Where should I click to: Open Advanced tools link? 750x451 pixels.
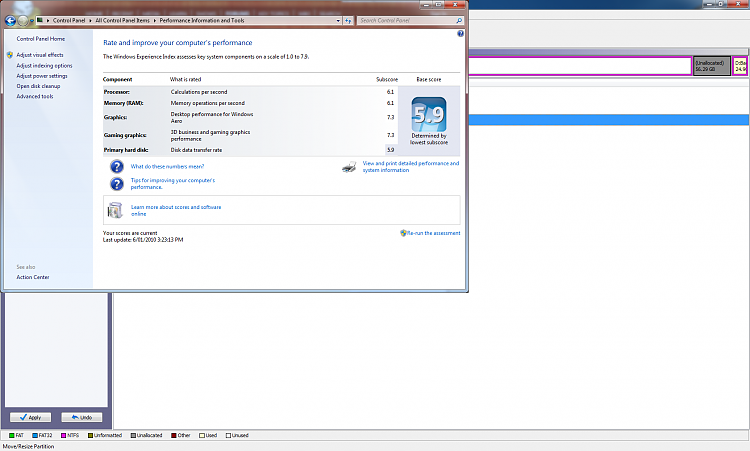point(35,96)
